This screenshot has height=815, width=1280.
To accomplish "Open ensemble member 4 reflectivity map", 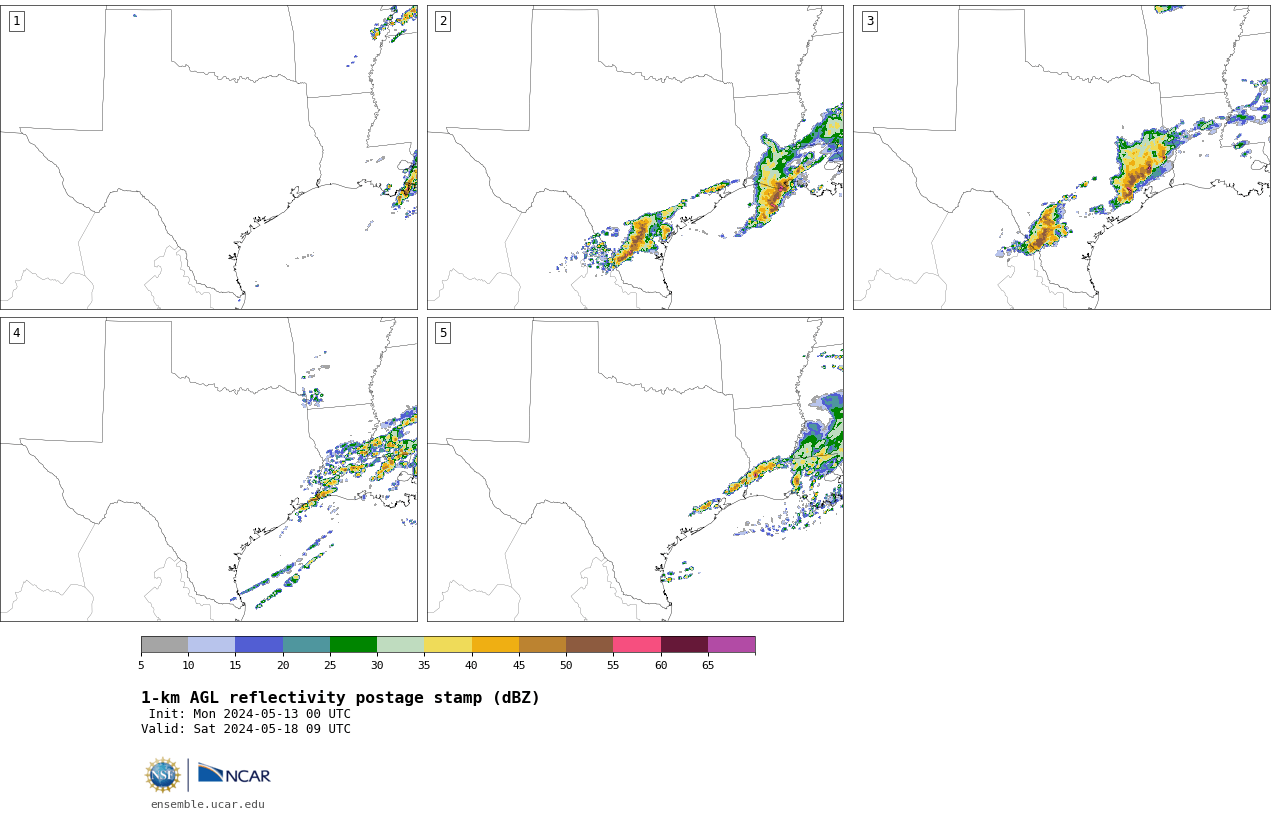I will coord(208,469).
